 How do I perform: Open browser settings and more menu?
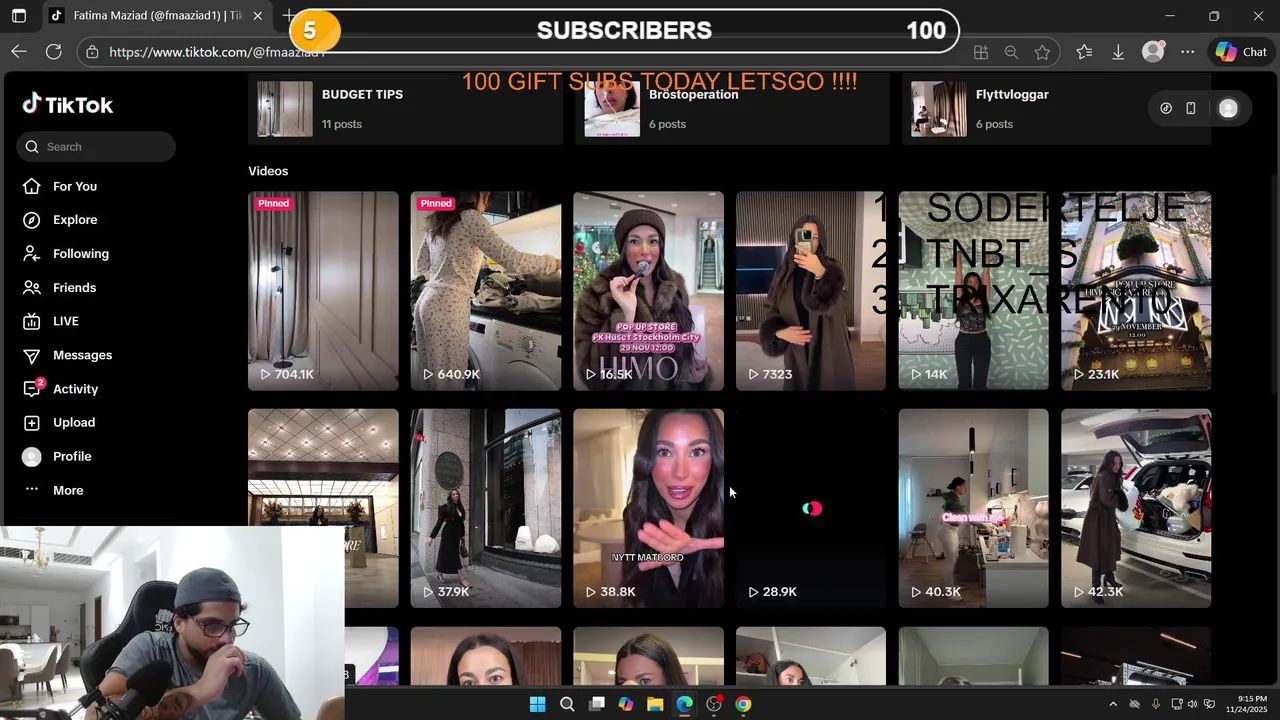pyautogui.click(x=1187, y=52)
